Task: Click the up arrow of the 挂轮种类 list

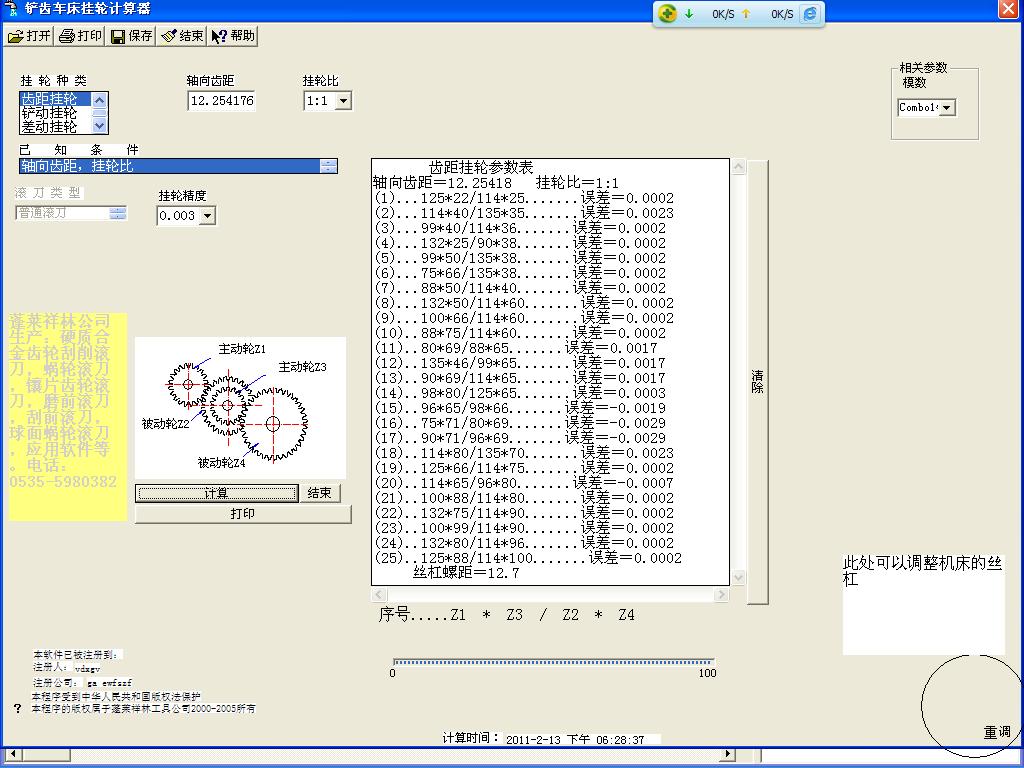Action: click(x=99, y=100)
